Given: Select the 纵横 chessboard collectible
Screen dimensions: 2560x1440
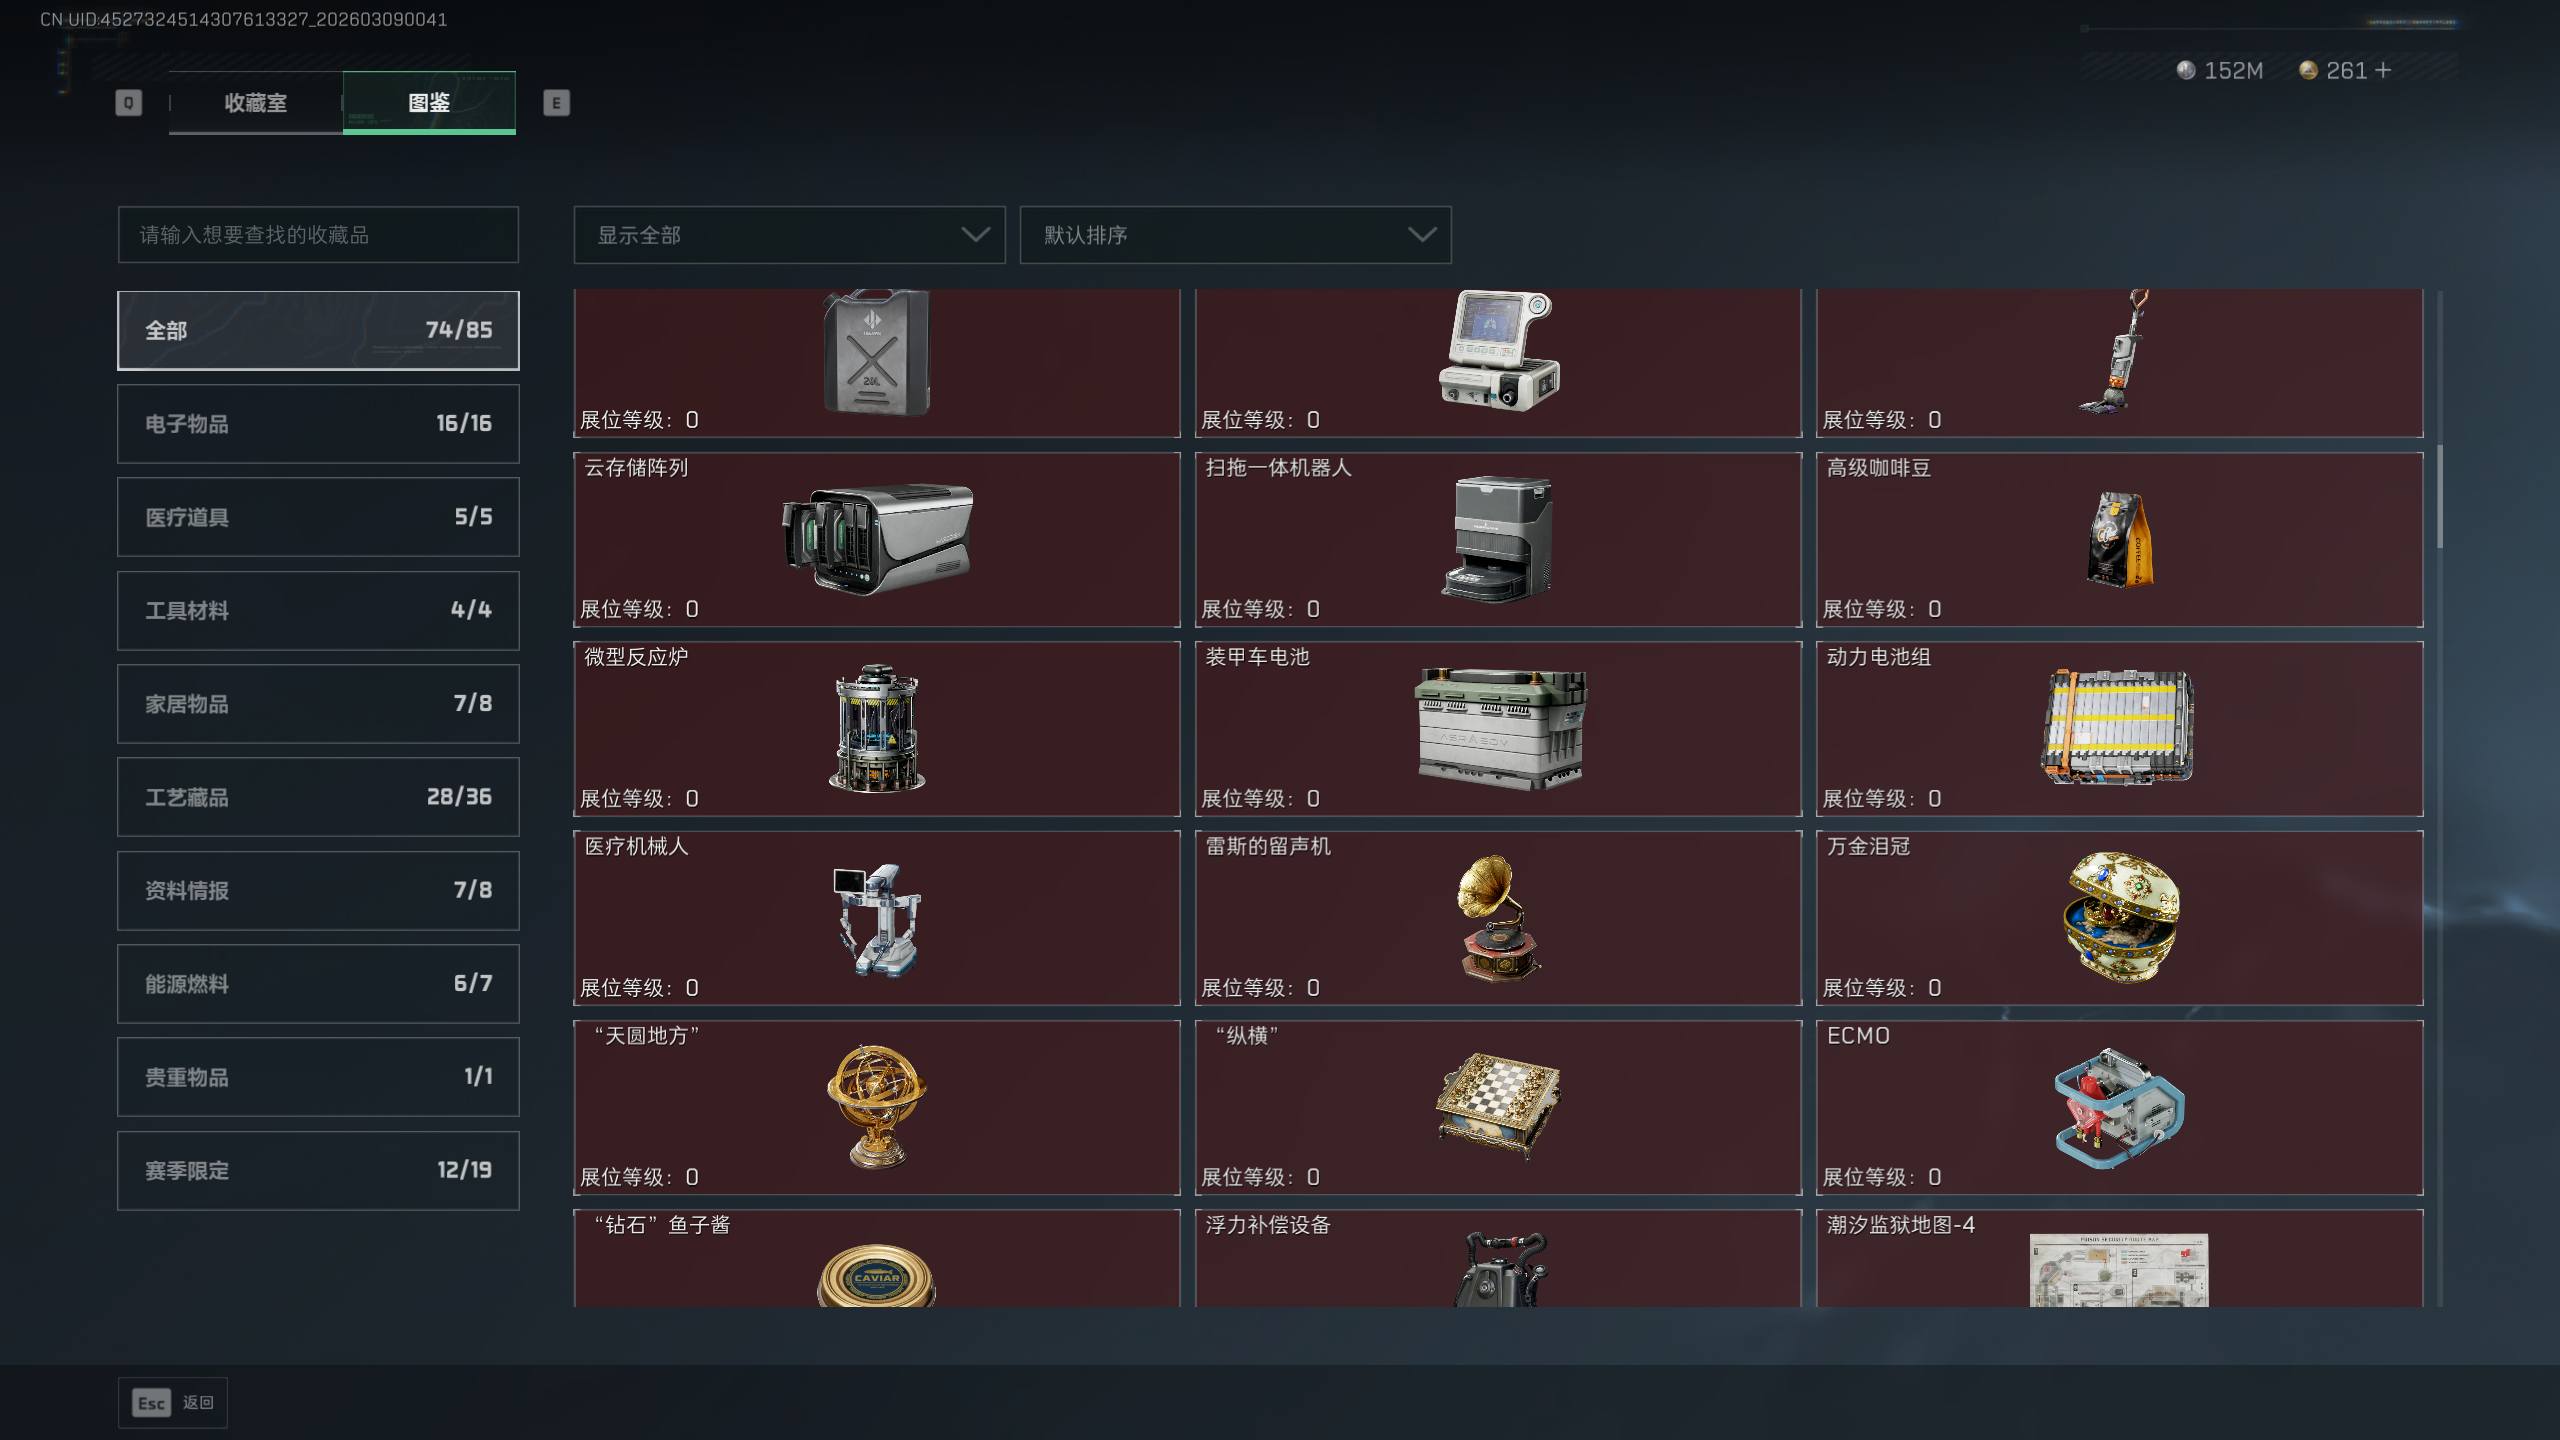Looking at the screenshot, I should (1498, 1107).
